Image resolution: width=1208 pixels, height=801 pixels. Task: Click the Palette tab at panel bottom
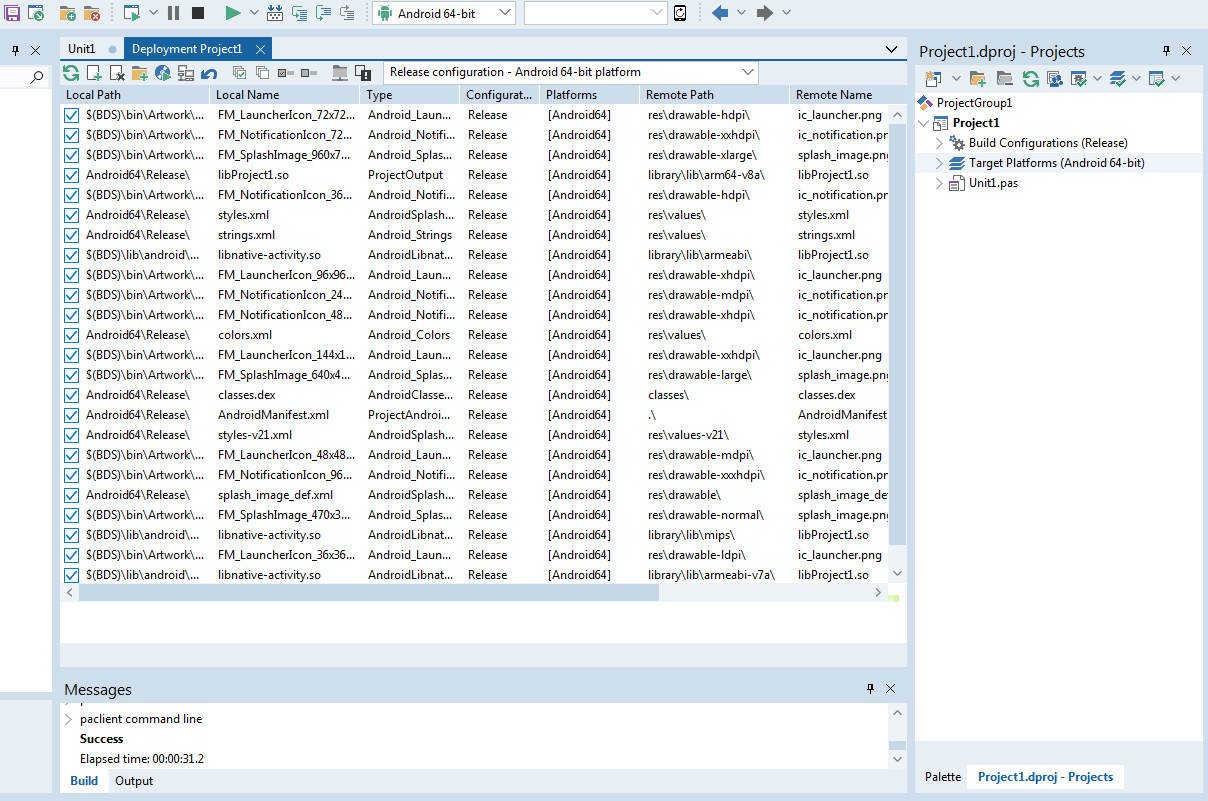(x=942, y=776)
